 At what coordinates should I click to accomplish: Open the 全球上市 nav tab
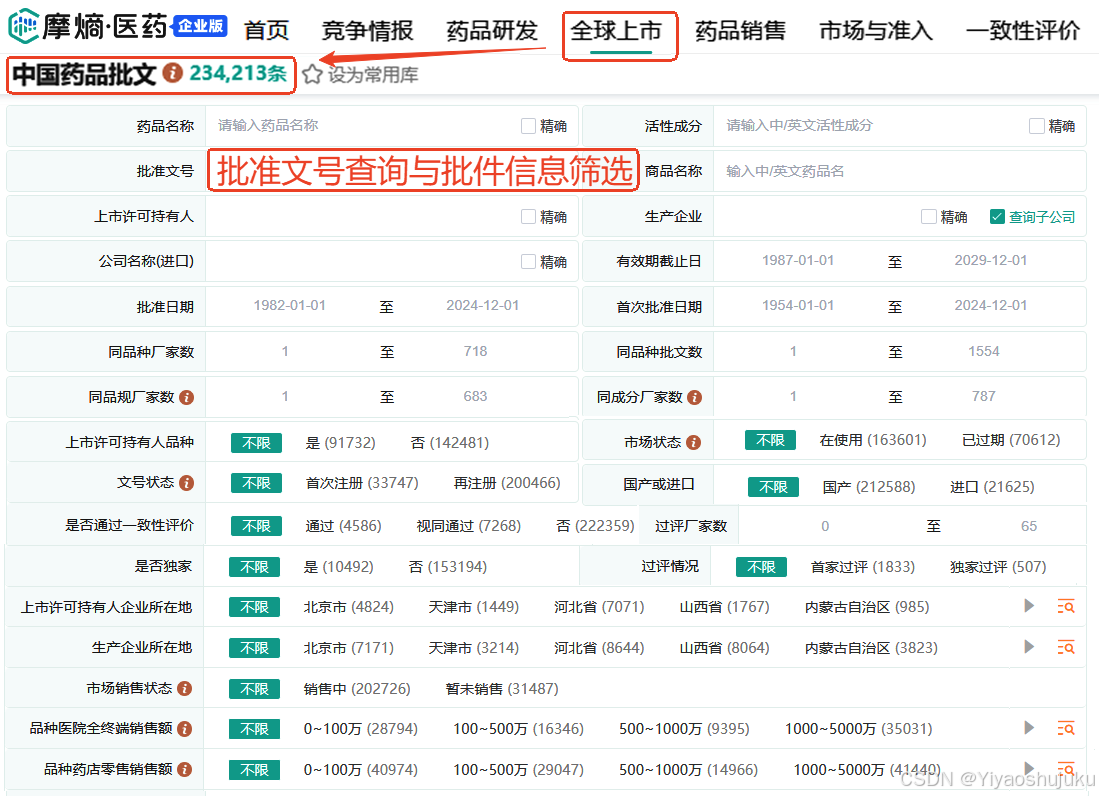616,31
